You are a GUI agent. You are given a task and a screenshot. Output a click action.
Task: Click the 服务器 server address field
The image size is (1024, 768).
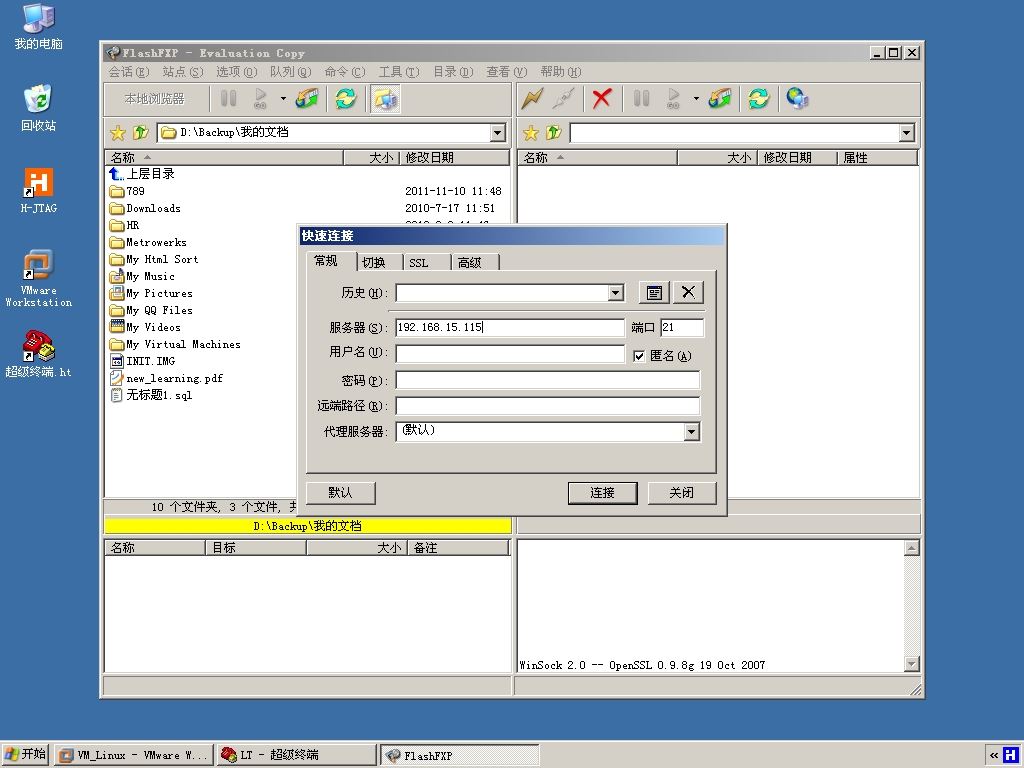click(510, 327)
